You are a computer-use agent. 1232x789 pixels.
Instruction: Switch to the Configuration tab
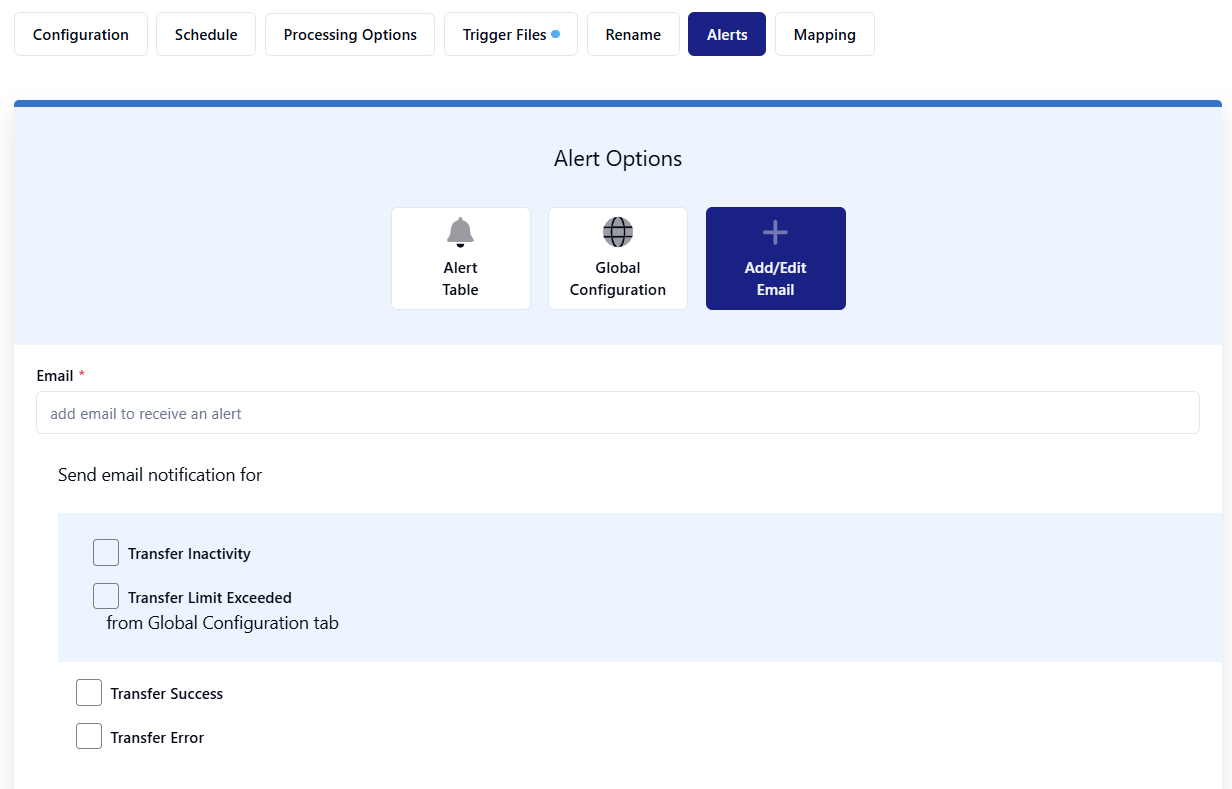[81, 35]
